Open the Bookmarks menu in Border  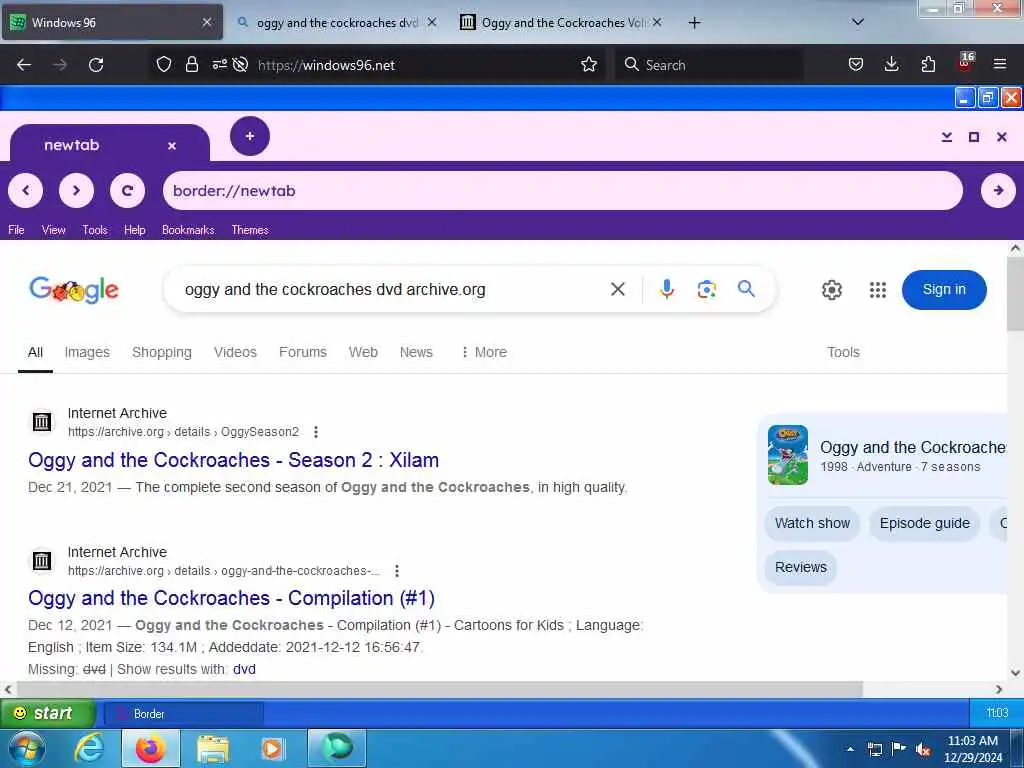188,230
